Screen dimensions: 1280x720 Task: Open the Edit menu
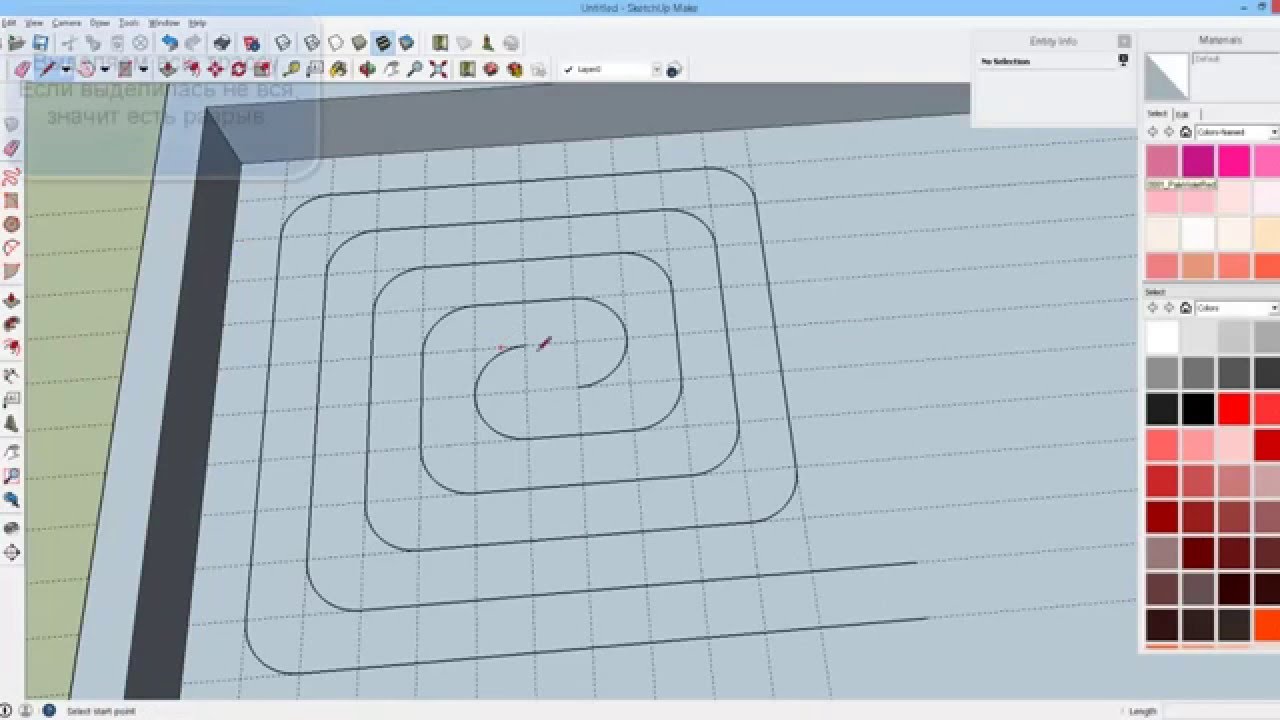[x=9, y=22]
